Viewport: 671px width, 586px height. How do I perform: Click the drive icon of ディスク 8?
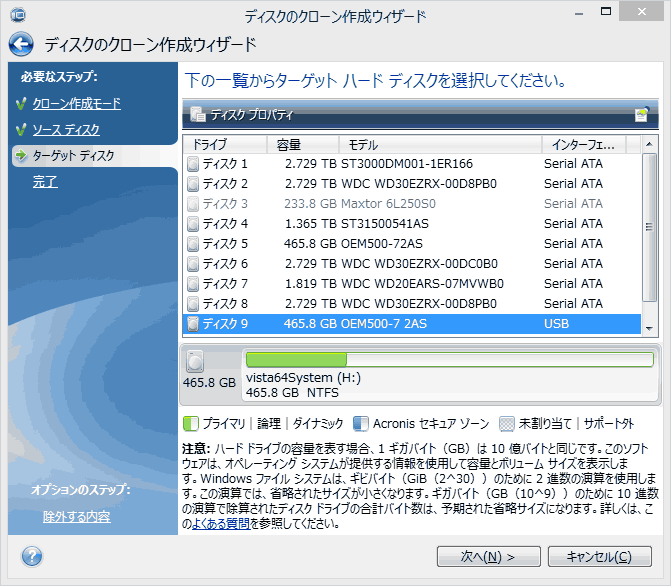(193, 304)
